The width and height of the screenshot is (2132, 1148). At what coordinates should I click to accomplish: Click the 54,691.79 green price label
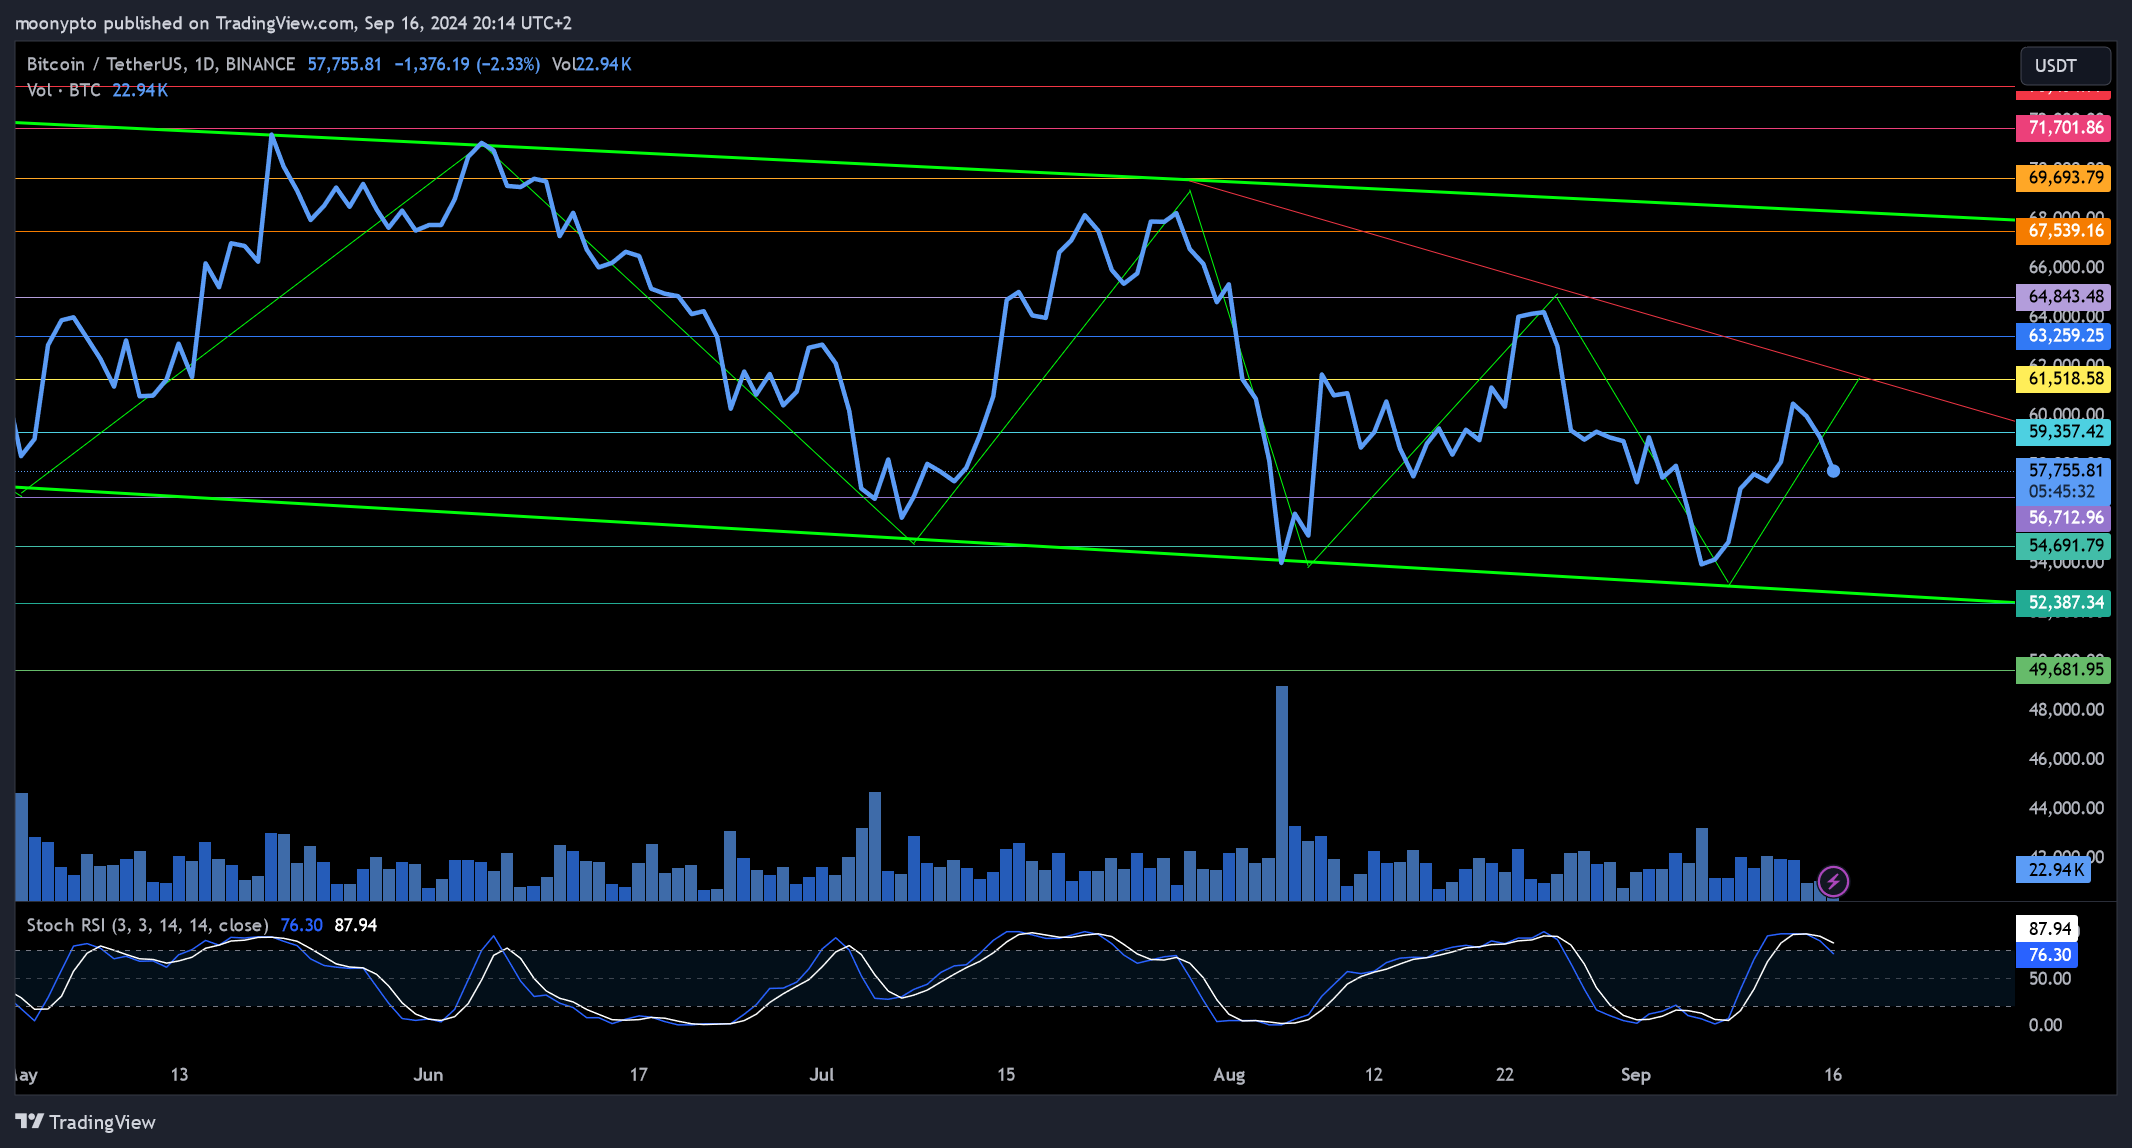click(x=2063, y=546)
